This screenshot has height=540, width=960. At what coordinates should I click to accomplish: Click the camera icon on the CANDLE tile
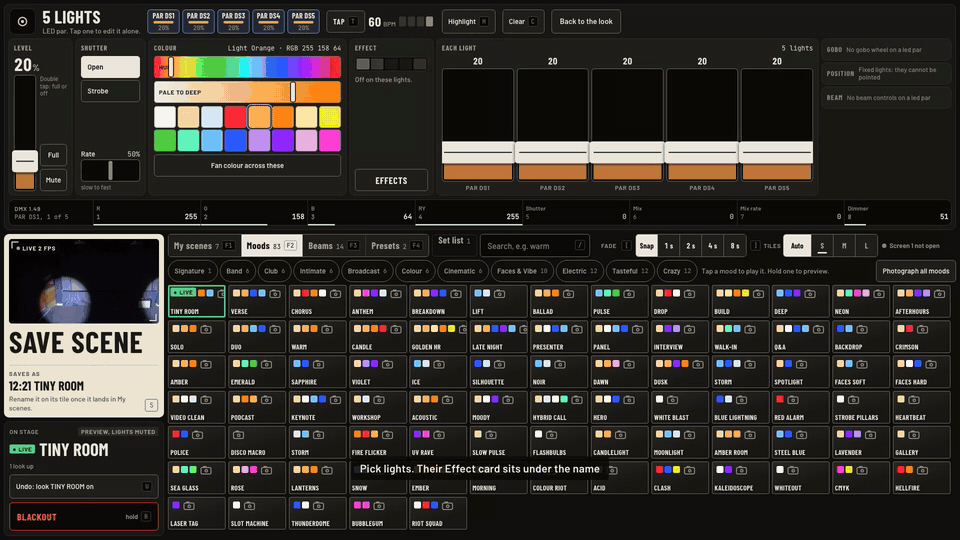[x=396, y=329]
